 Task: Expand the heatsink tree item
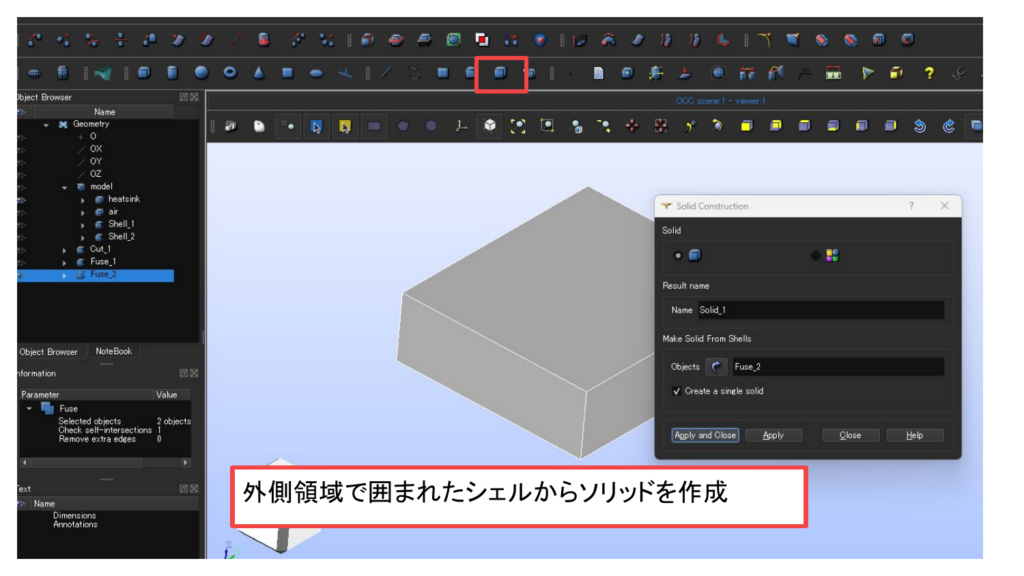[84, 200]
